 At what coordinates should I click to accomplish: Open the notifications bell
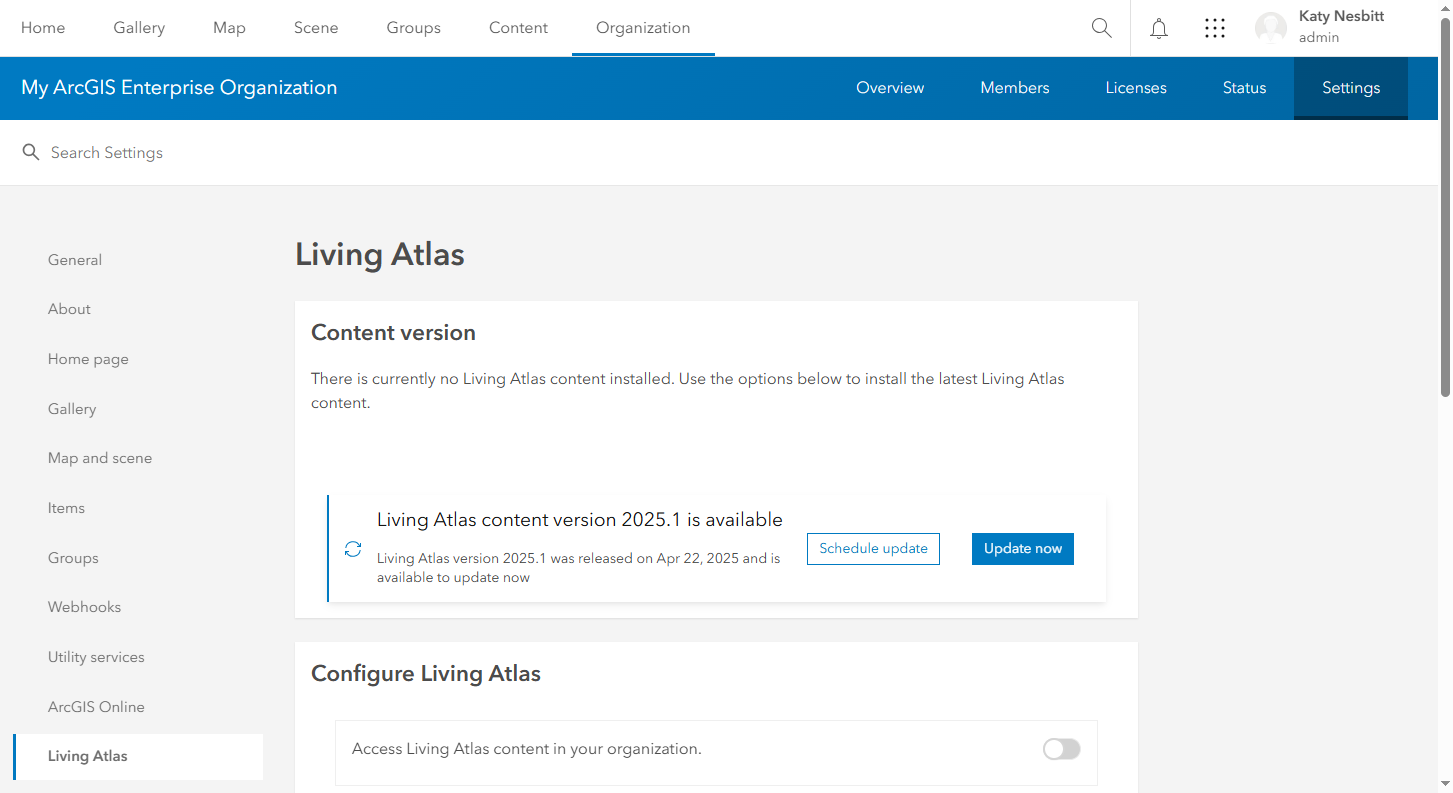tap(1158, 28)
